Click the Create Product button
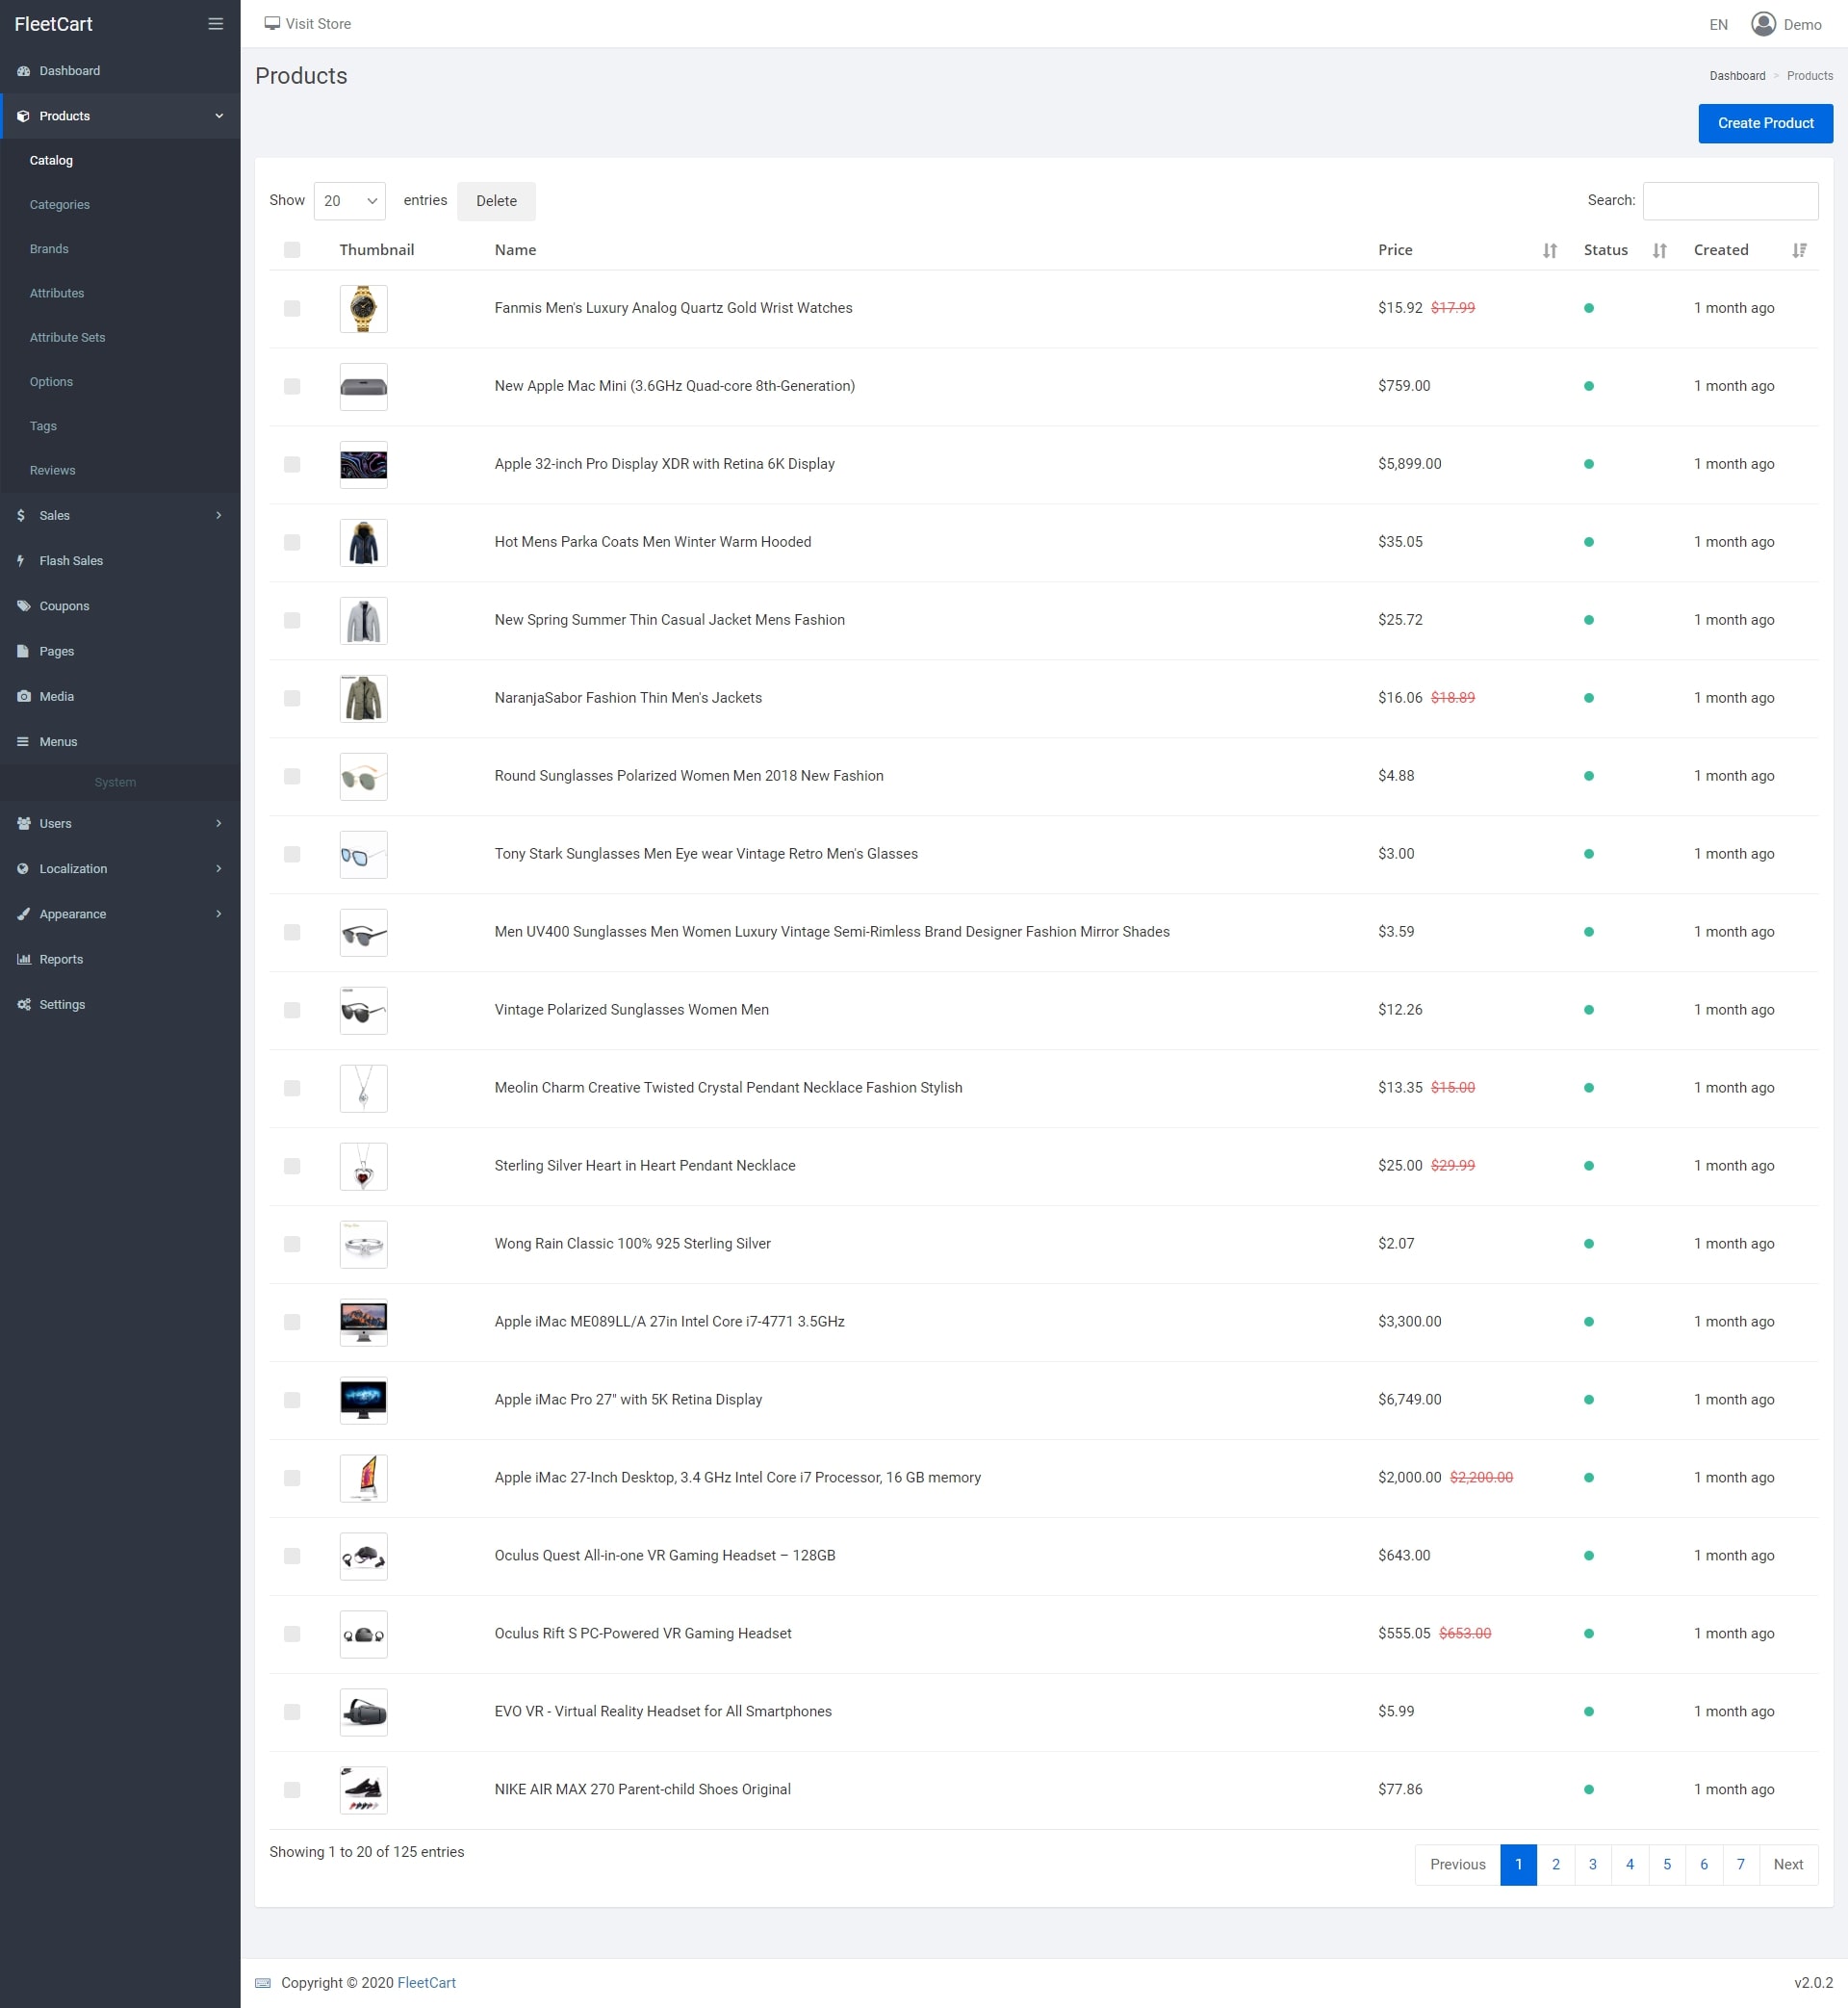This screenshot has height=2008, width=1848. pos(1764,123)
